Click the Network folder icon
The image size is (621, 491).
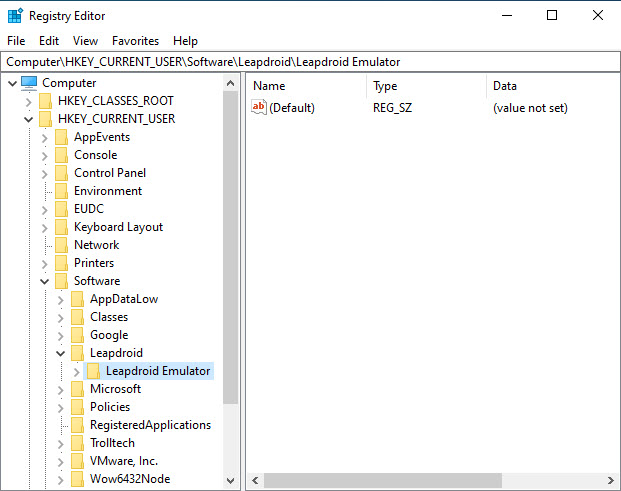click(x=61, y=245)
